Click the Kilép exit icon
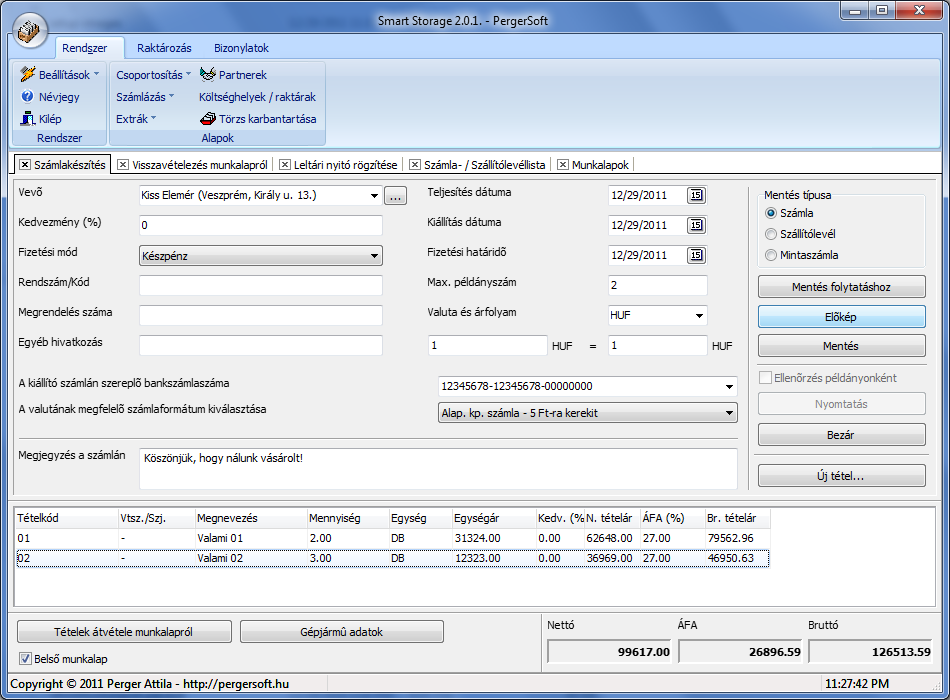Image resolution: width=950 pixels, height=700 pixels. 28,119
